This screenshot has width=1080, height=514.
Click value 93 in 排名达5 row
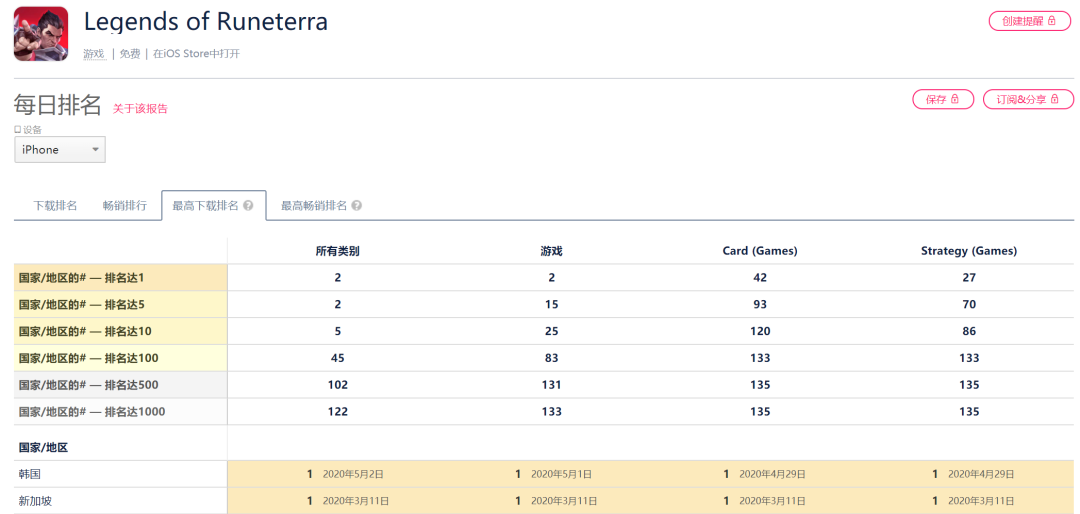click(760, 305)
